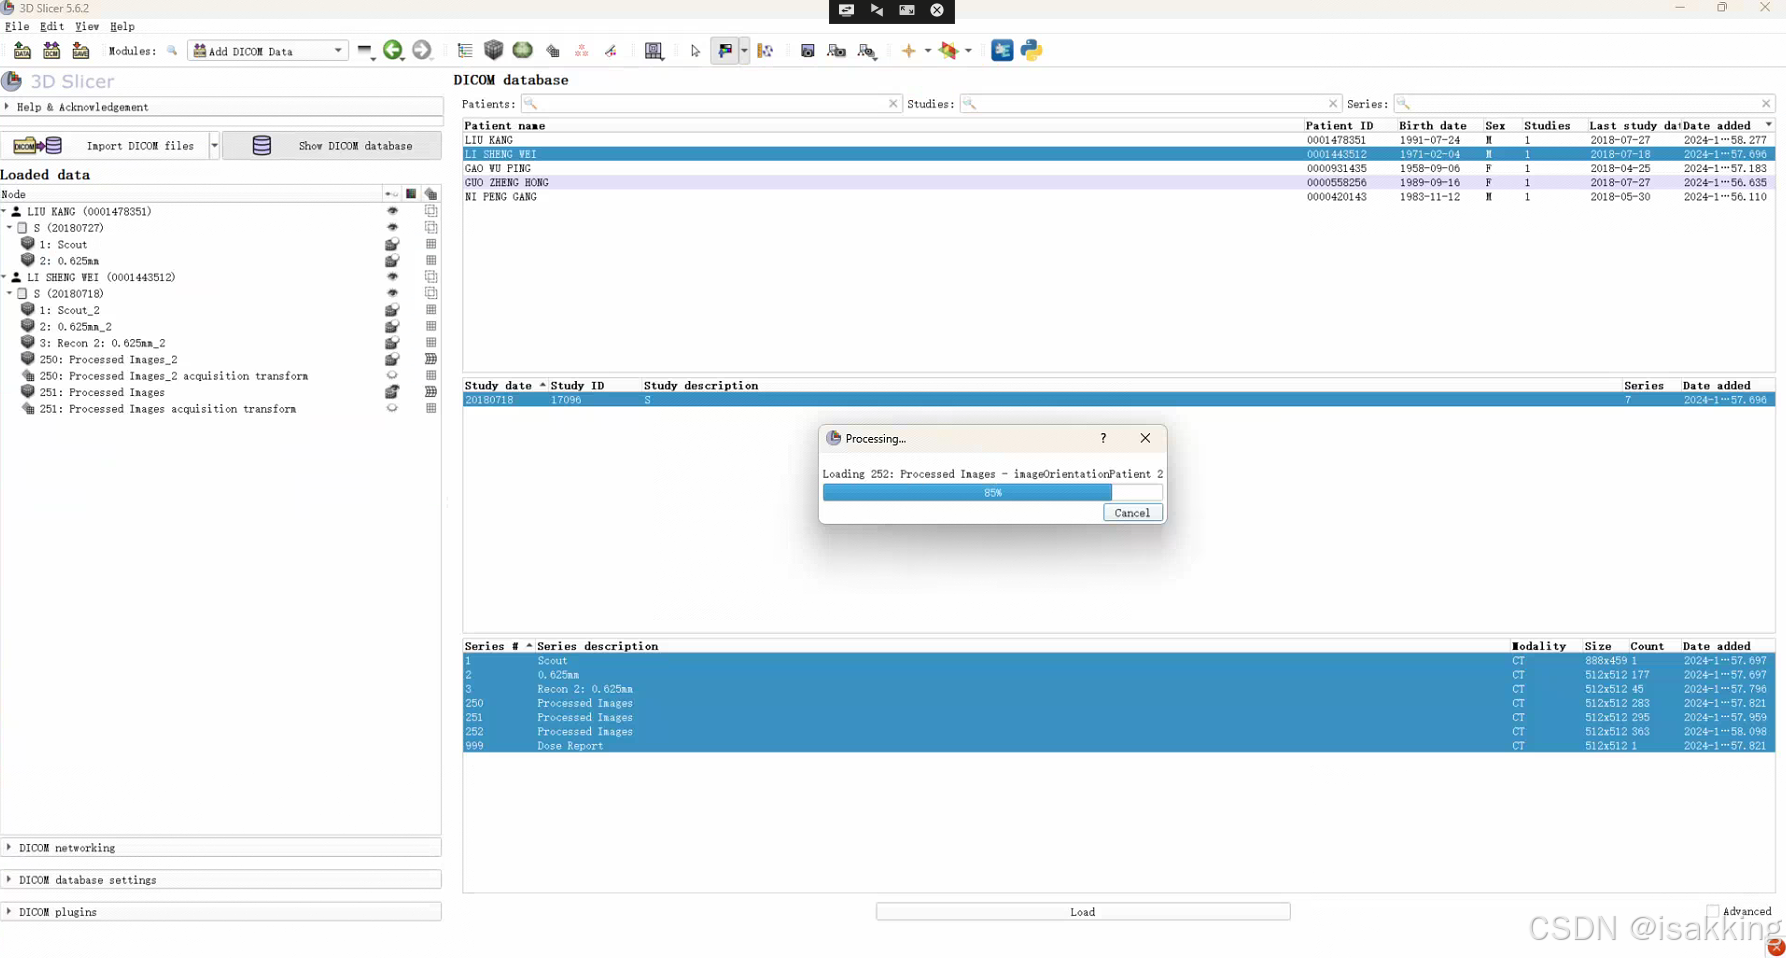Open the Add DICOM Data modules dropdown
The height and width of the screenshot is (958, 1786).
[x=268, y=51]
